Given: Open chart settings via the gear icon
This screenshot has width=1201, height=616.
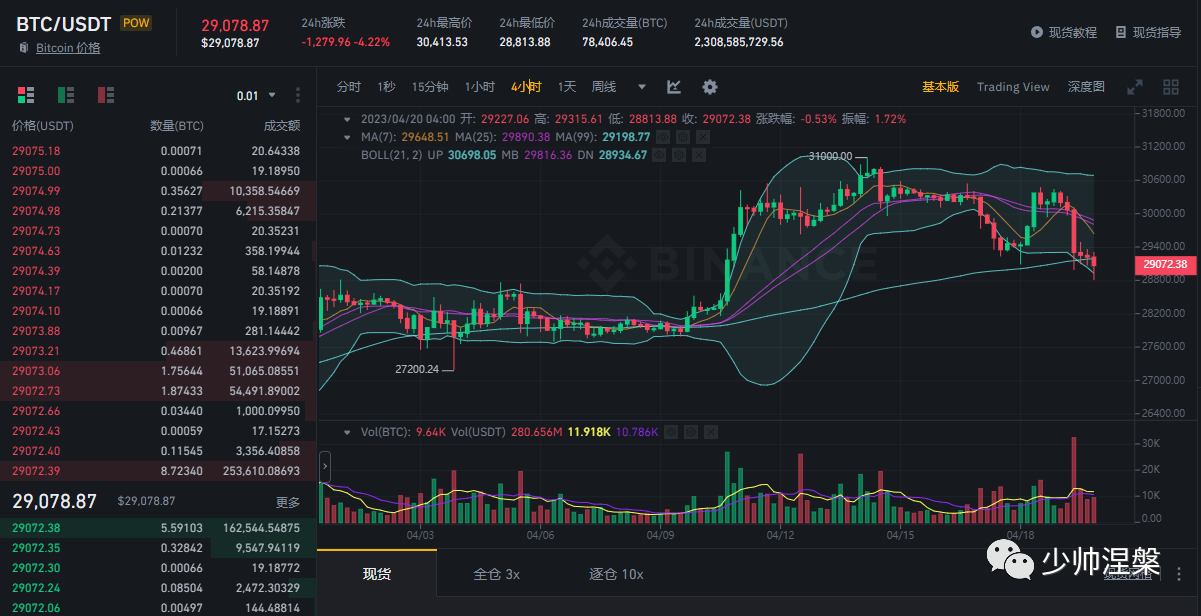Looking at the screenshot, I should pyautogui.click(x=709, y=87).
